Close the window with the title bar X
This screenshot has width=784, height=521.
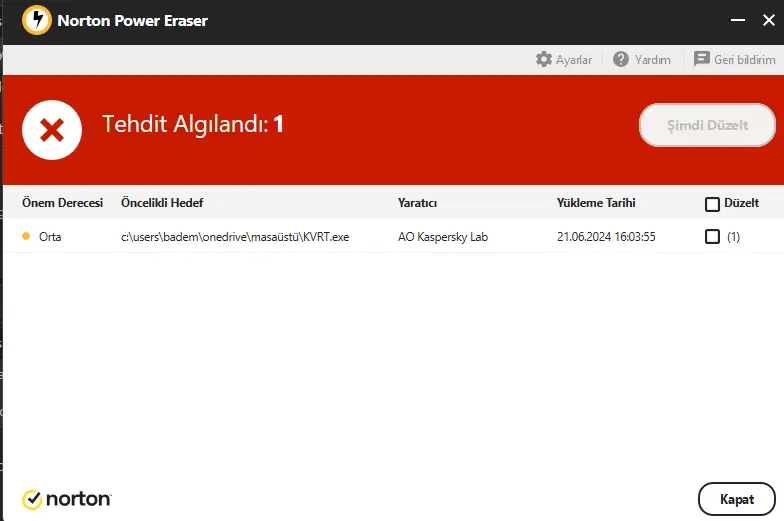(x=768, y=20)
